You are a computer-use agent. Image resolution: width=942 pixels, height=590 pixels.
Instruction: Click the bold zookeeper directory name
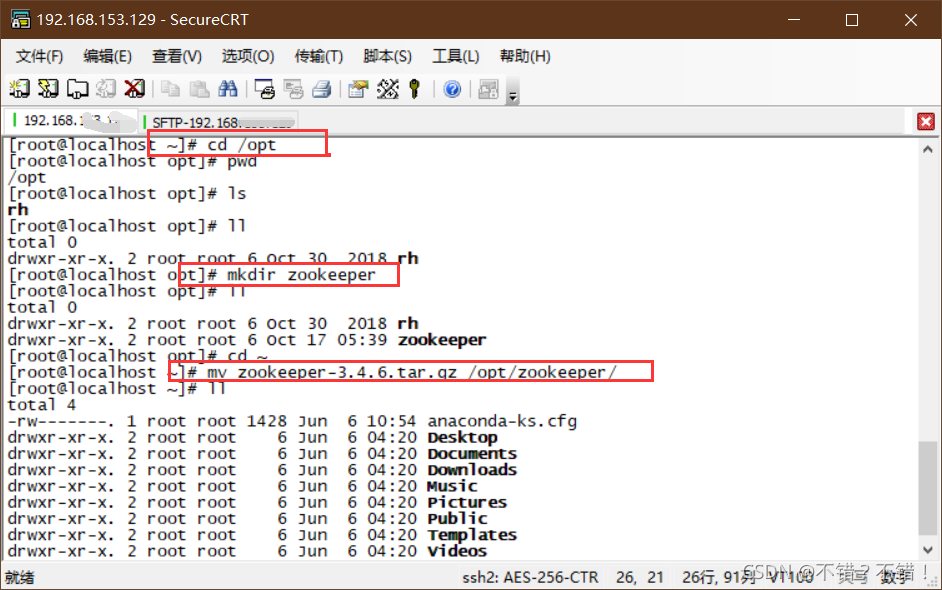(442, 340)
